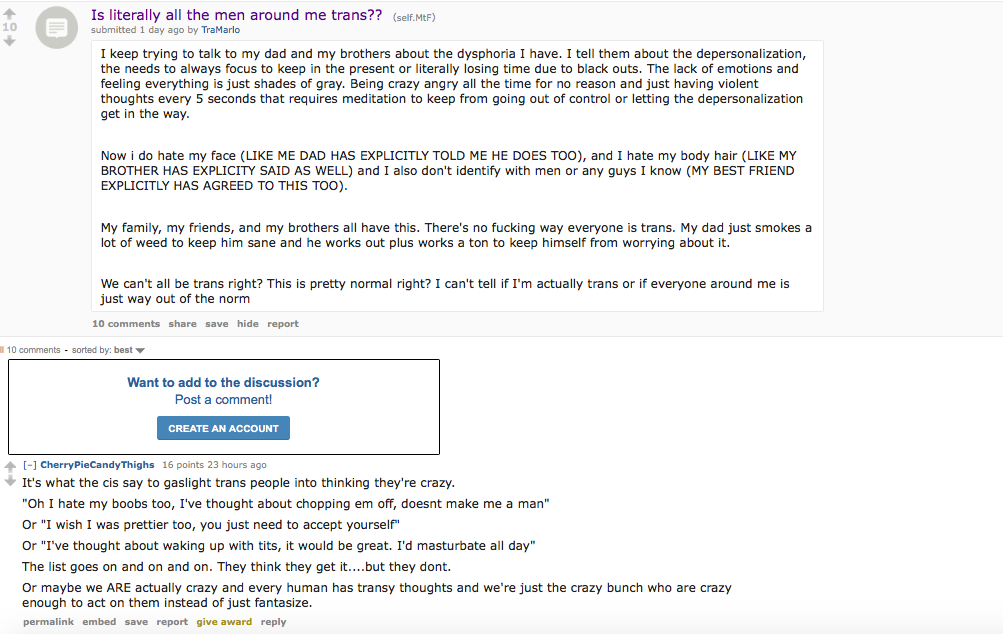The height and width of the screenshot is (634, 1003).
Task: Share the post
Action: (x=182, y=324)
